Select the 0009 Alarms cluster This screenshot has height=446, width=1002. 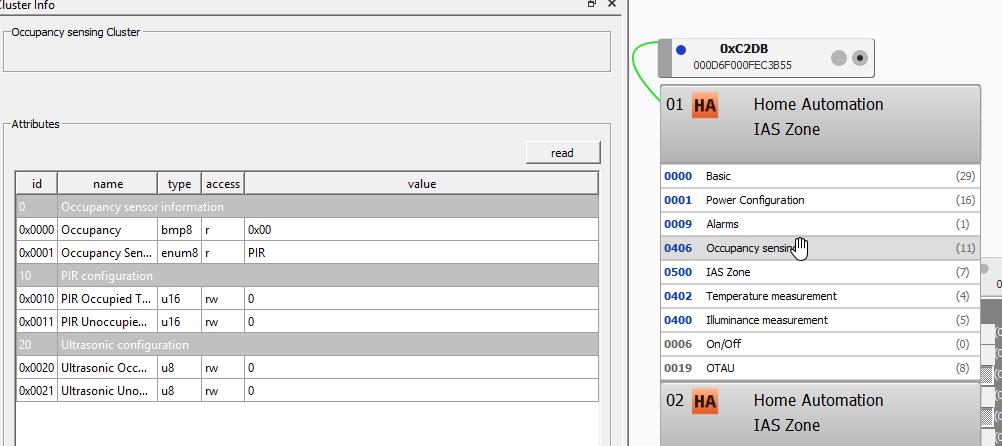[820, 224]
